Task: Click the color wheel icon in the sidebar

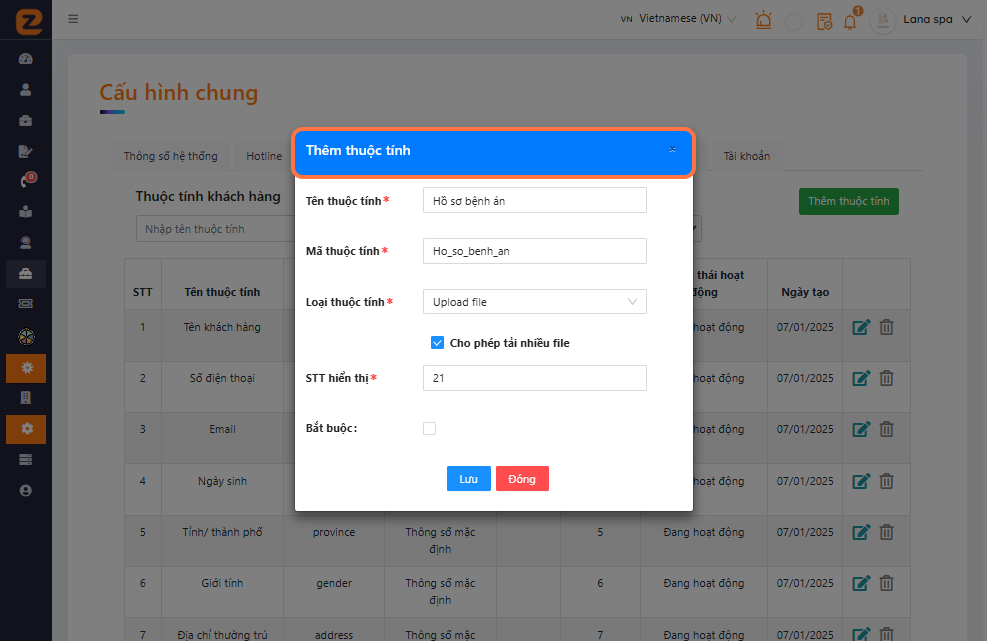Action: point(26,337)
